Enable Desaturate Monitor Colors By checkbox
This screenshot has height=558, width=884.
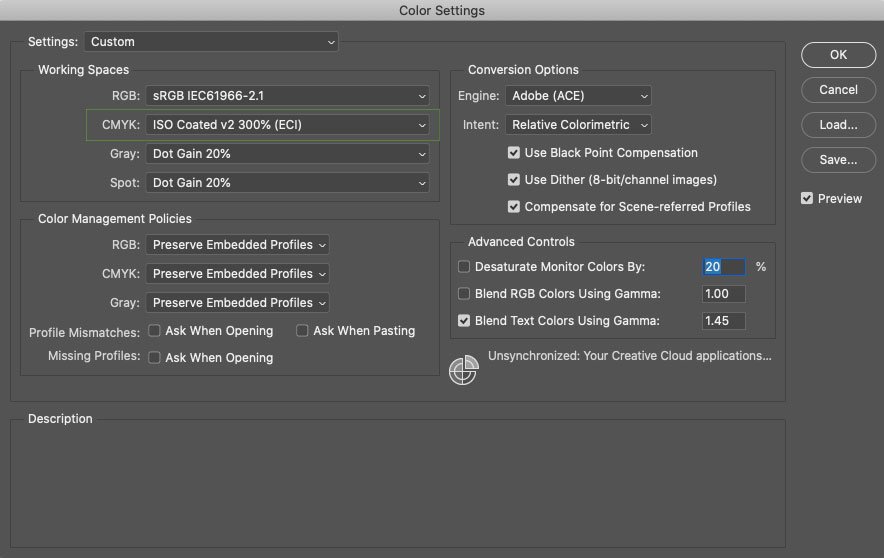(x=464, y=267)
